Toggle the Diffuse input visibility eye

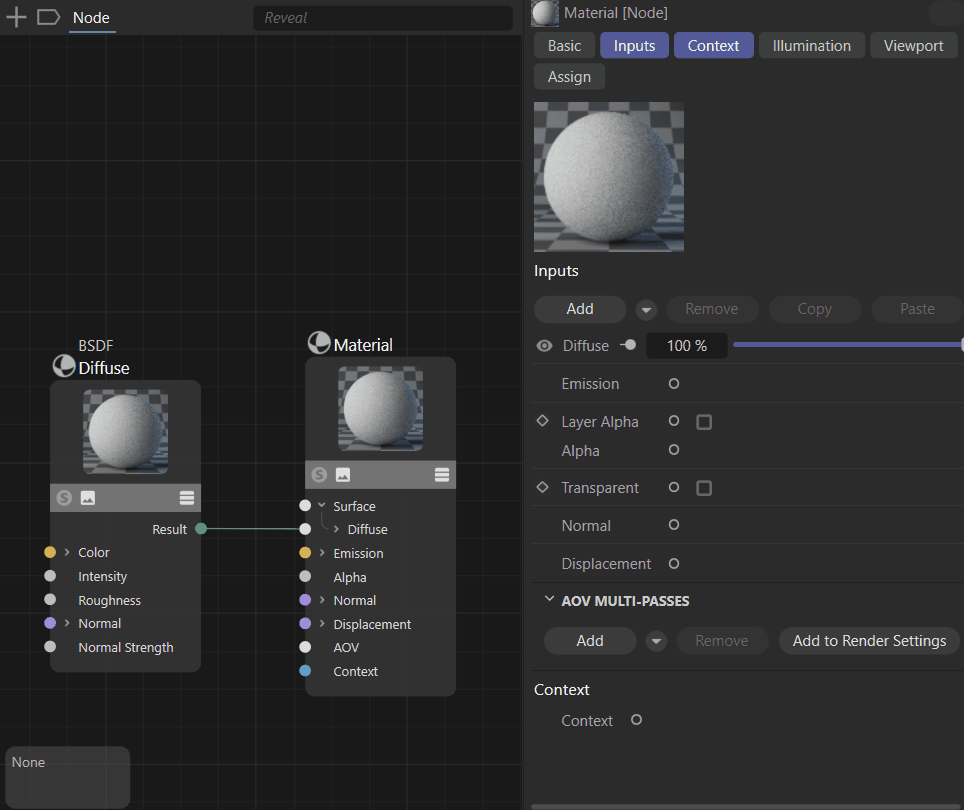click(x=544, y=346)
